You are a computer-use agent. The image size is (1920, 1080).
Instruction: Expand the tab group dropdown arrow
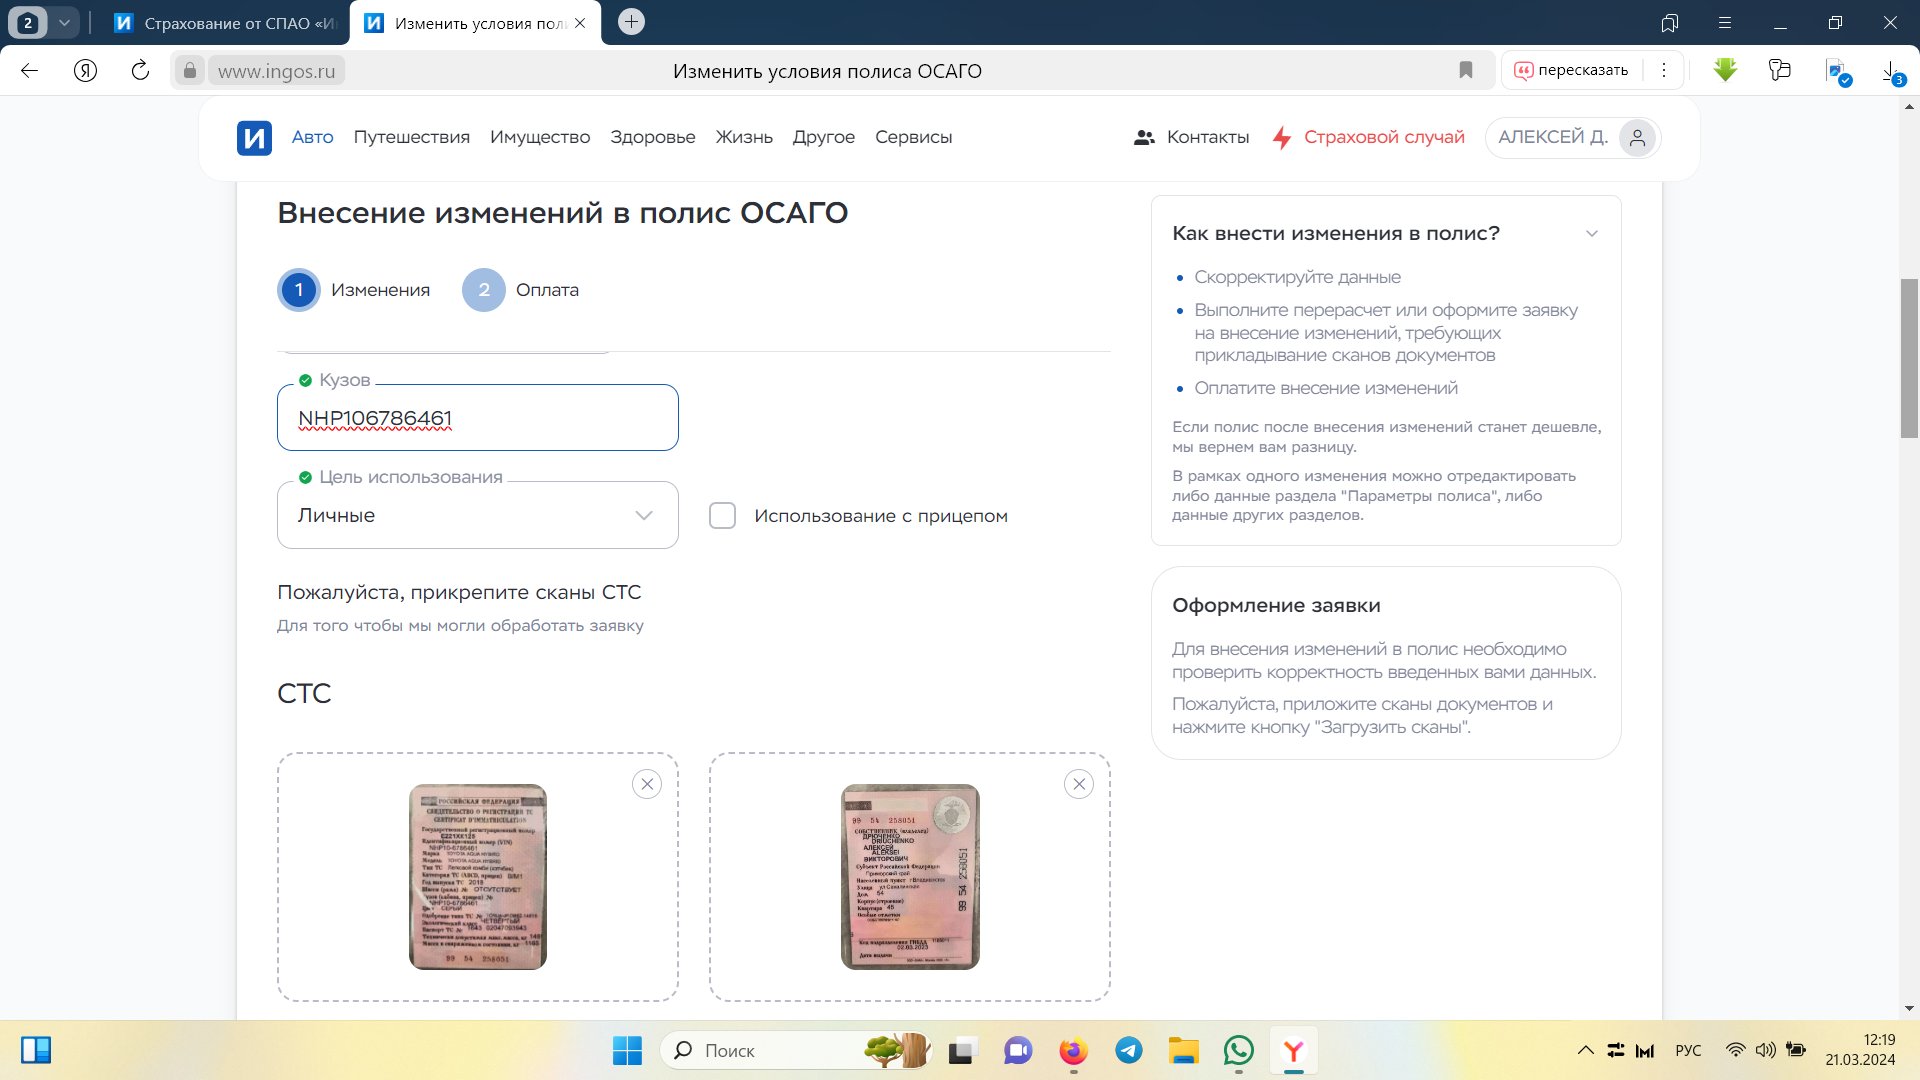pyautogui.click(x=64, y=23)
